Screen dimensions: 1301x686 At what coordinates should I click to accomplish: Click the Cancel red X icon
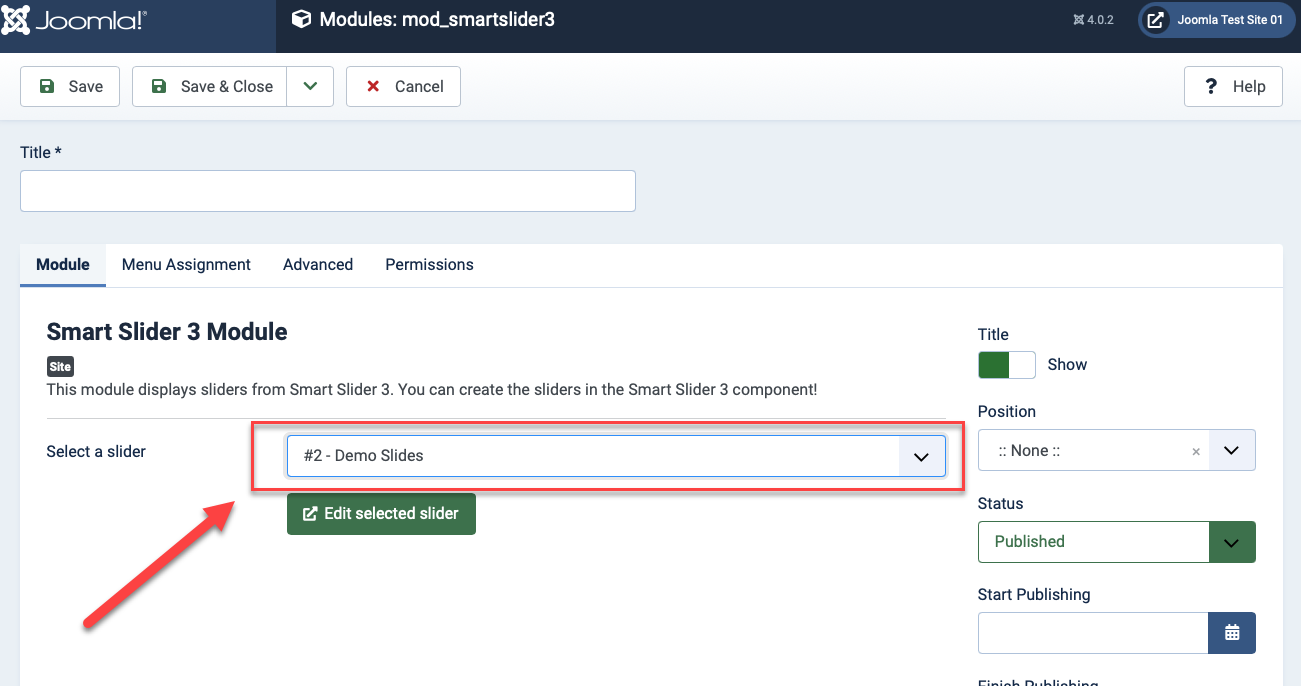point(373,87)
